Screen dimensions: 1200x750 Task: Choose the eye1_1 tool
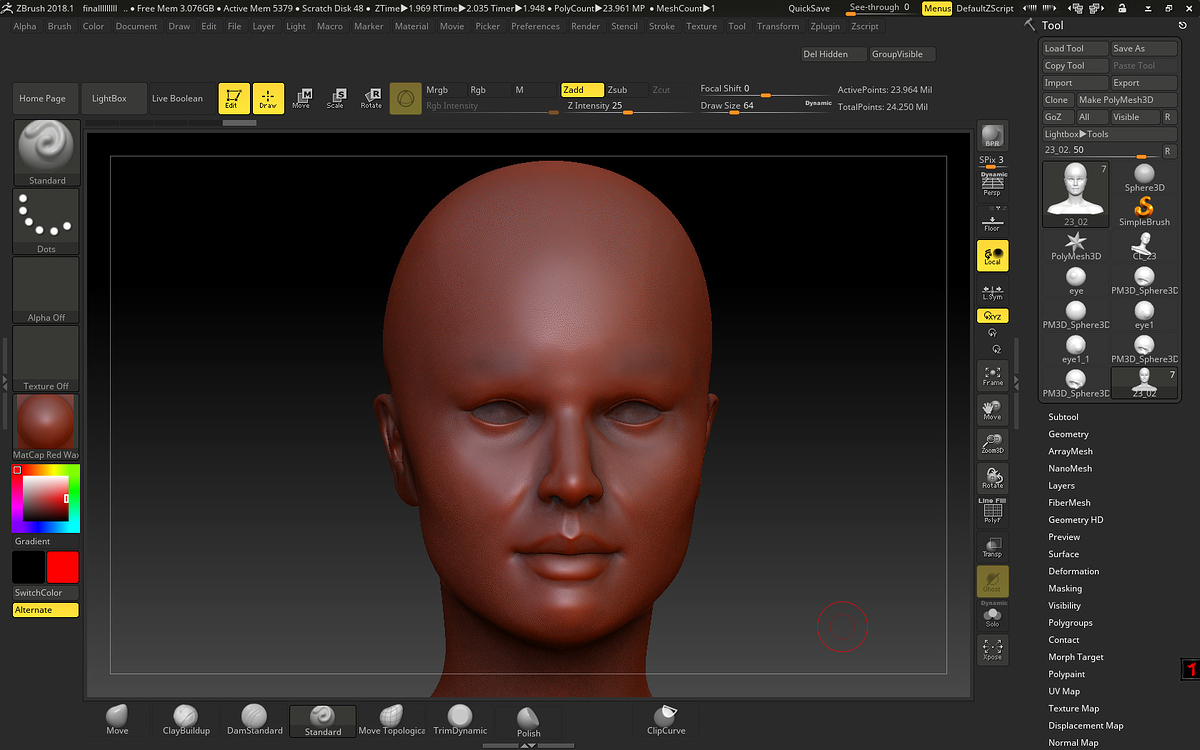pyautogui.click(x=1076, y=349)
